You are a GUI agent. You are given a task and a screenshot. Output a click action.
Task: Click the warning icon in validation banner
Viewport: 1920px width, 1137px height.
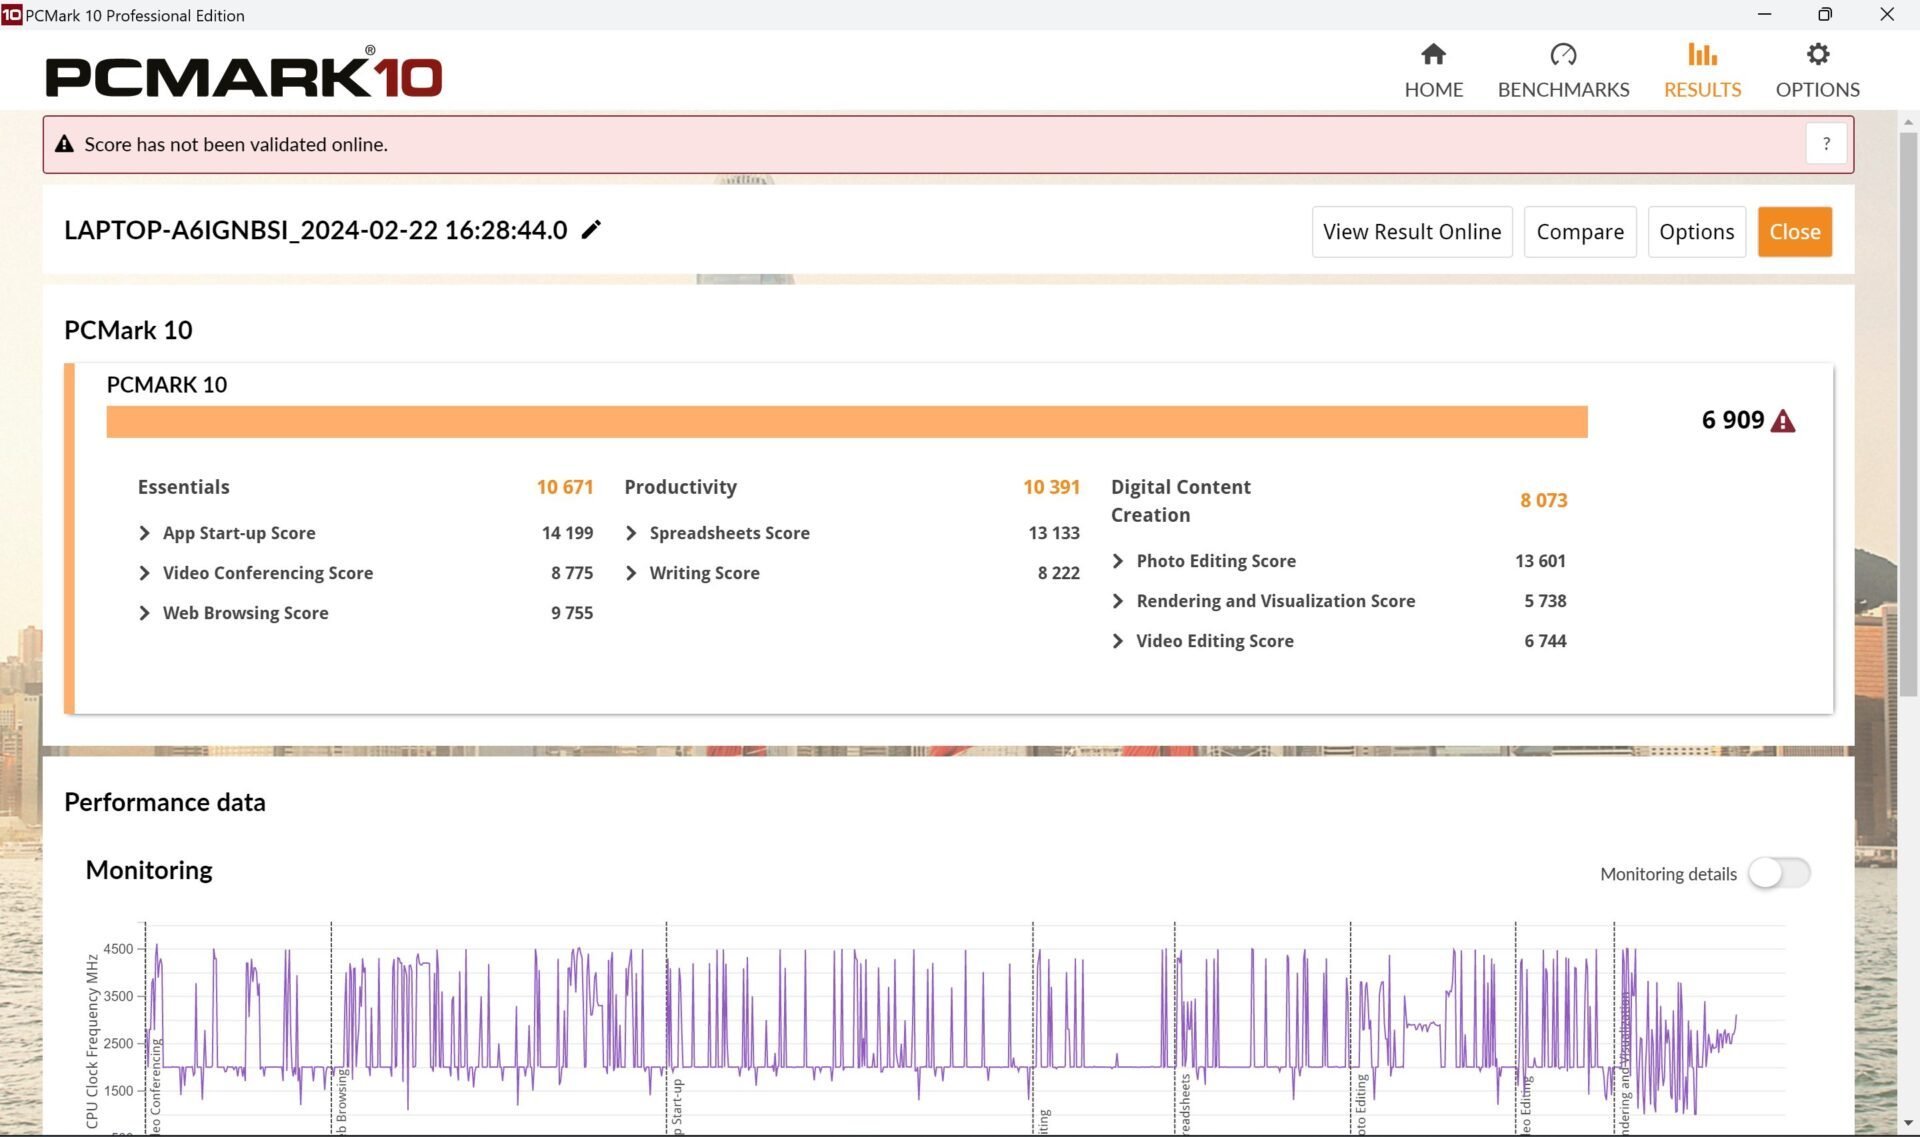pyautogui.click(x=65, y=144)
